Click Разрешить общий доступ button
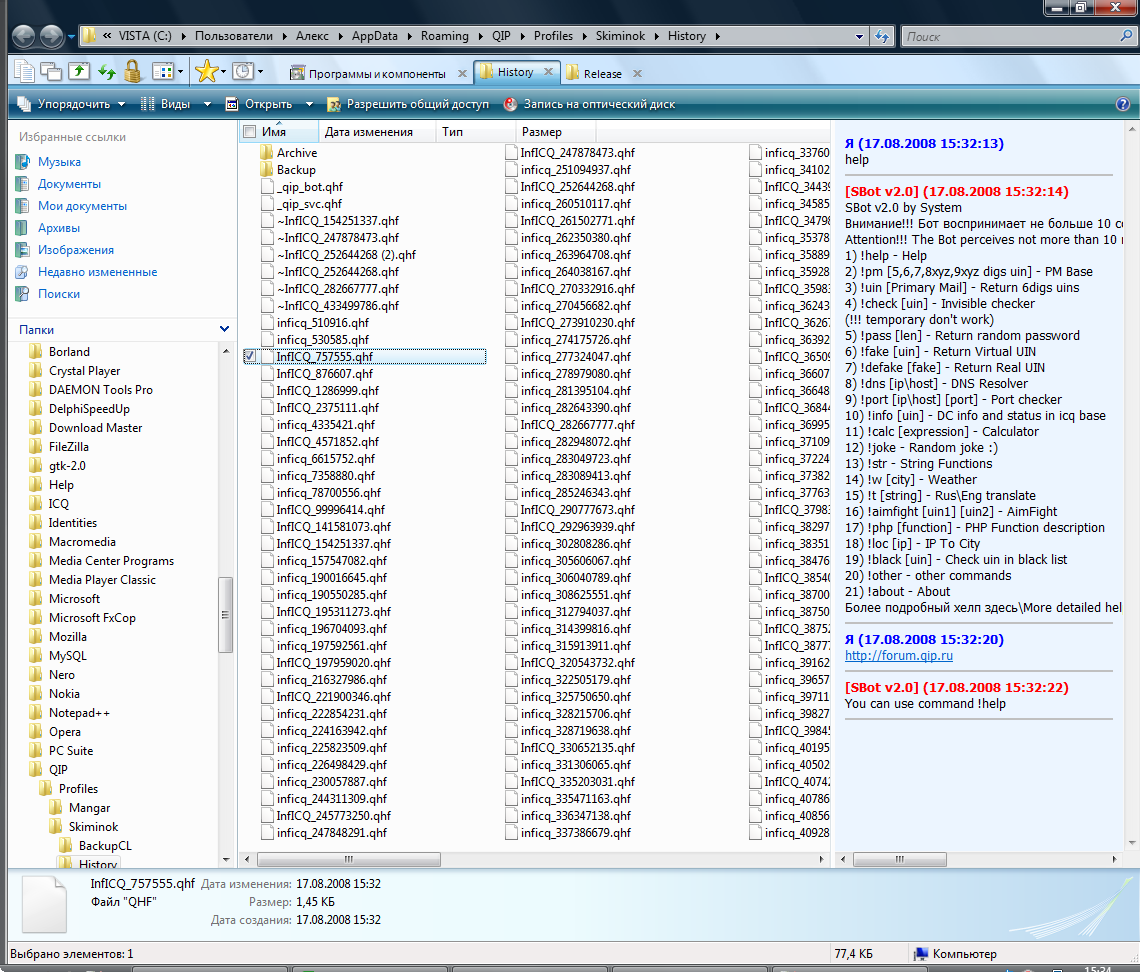This screenshot has width=1140, height=972. (x=408, y=104)
